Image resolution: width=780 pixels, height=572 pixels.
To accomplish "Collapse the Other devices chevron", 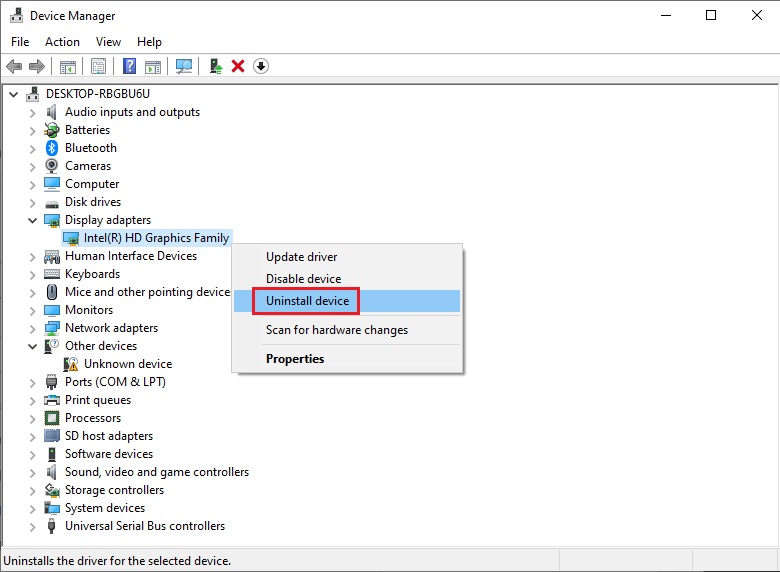I will [x=32, y=346].
